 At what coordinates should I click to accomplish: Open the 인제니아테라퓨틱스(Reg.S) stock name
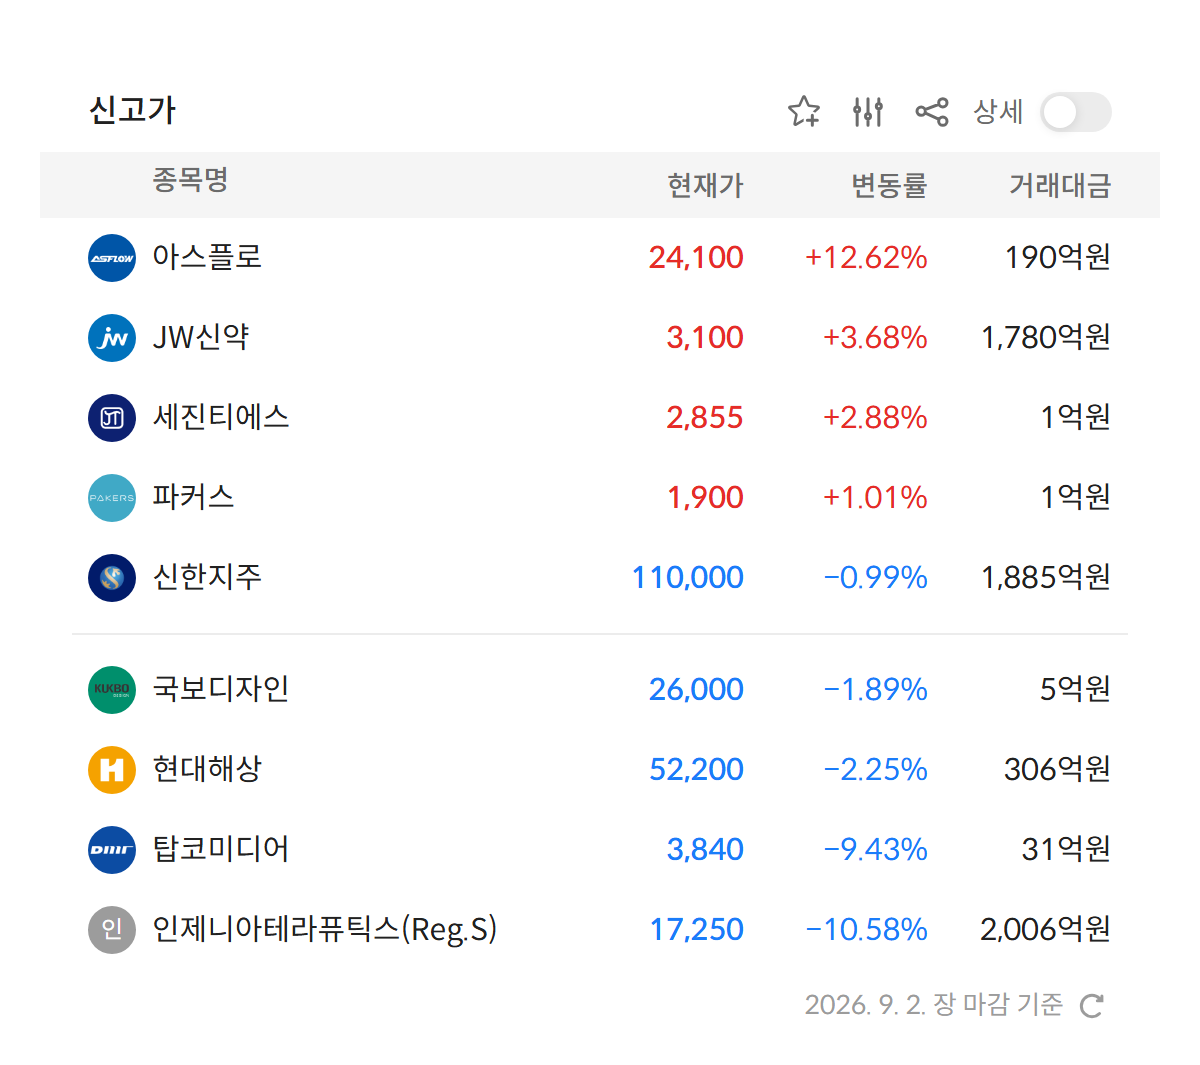(x=325, y=929)
